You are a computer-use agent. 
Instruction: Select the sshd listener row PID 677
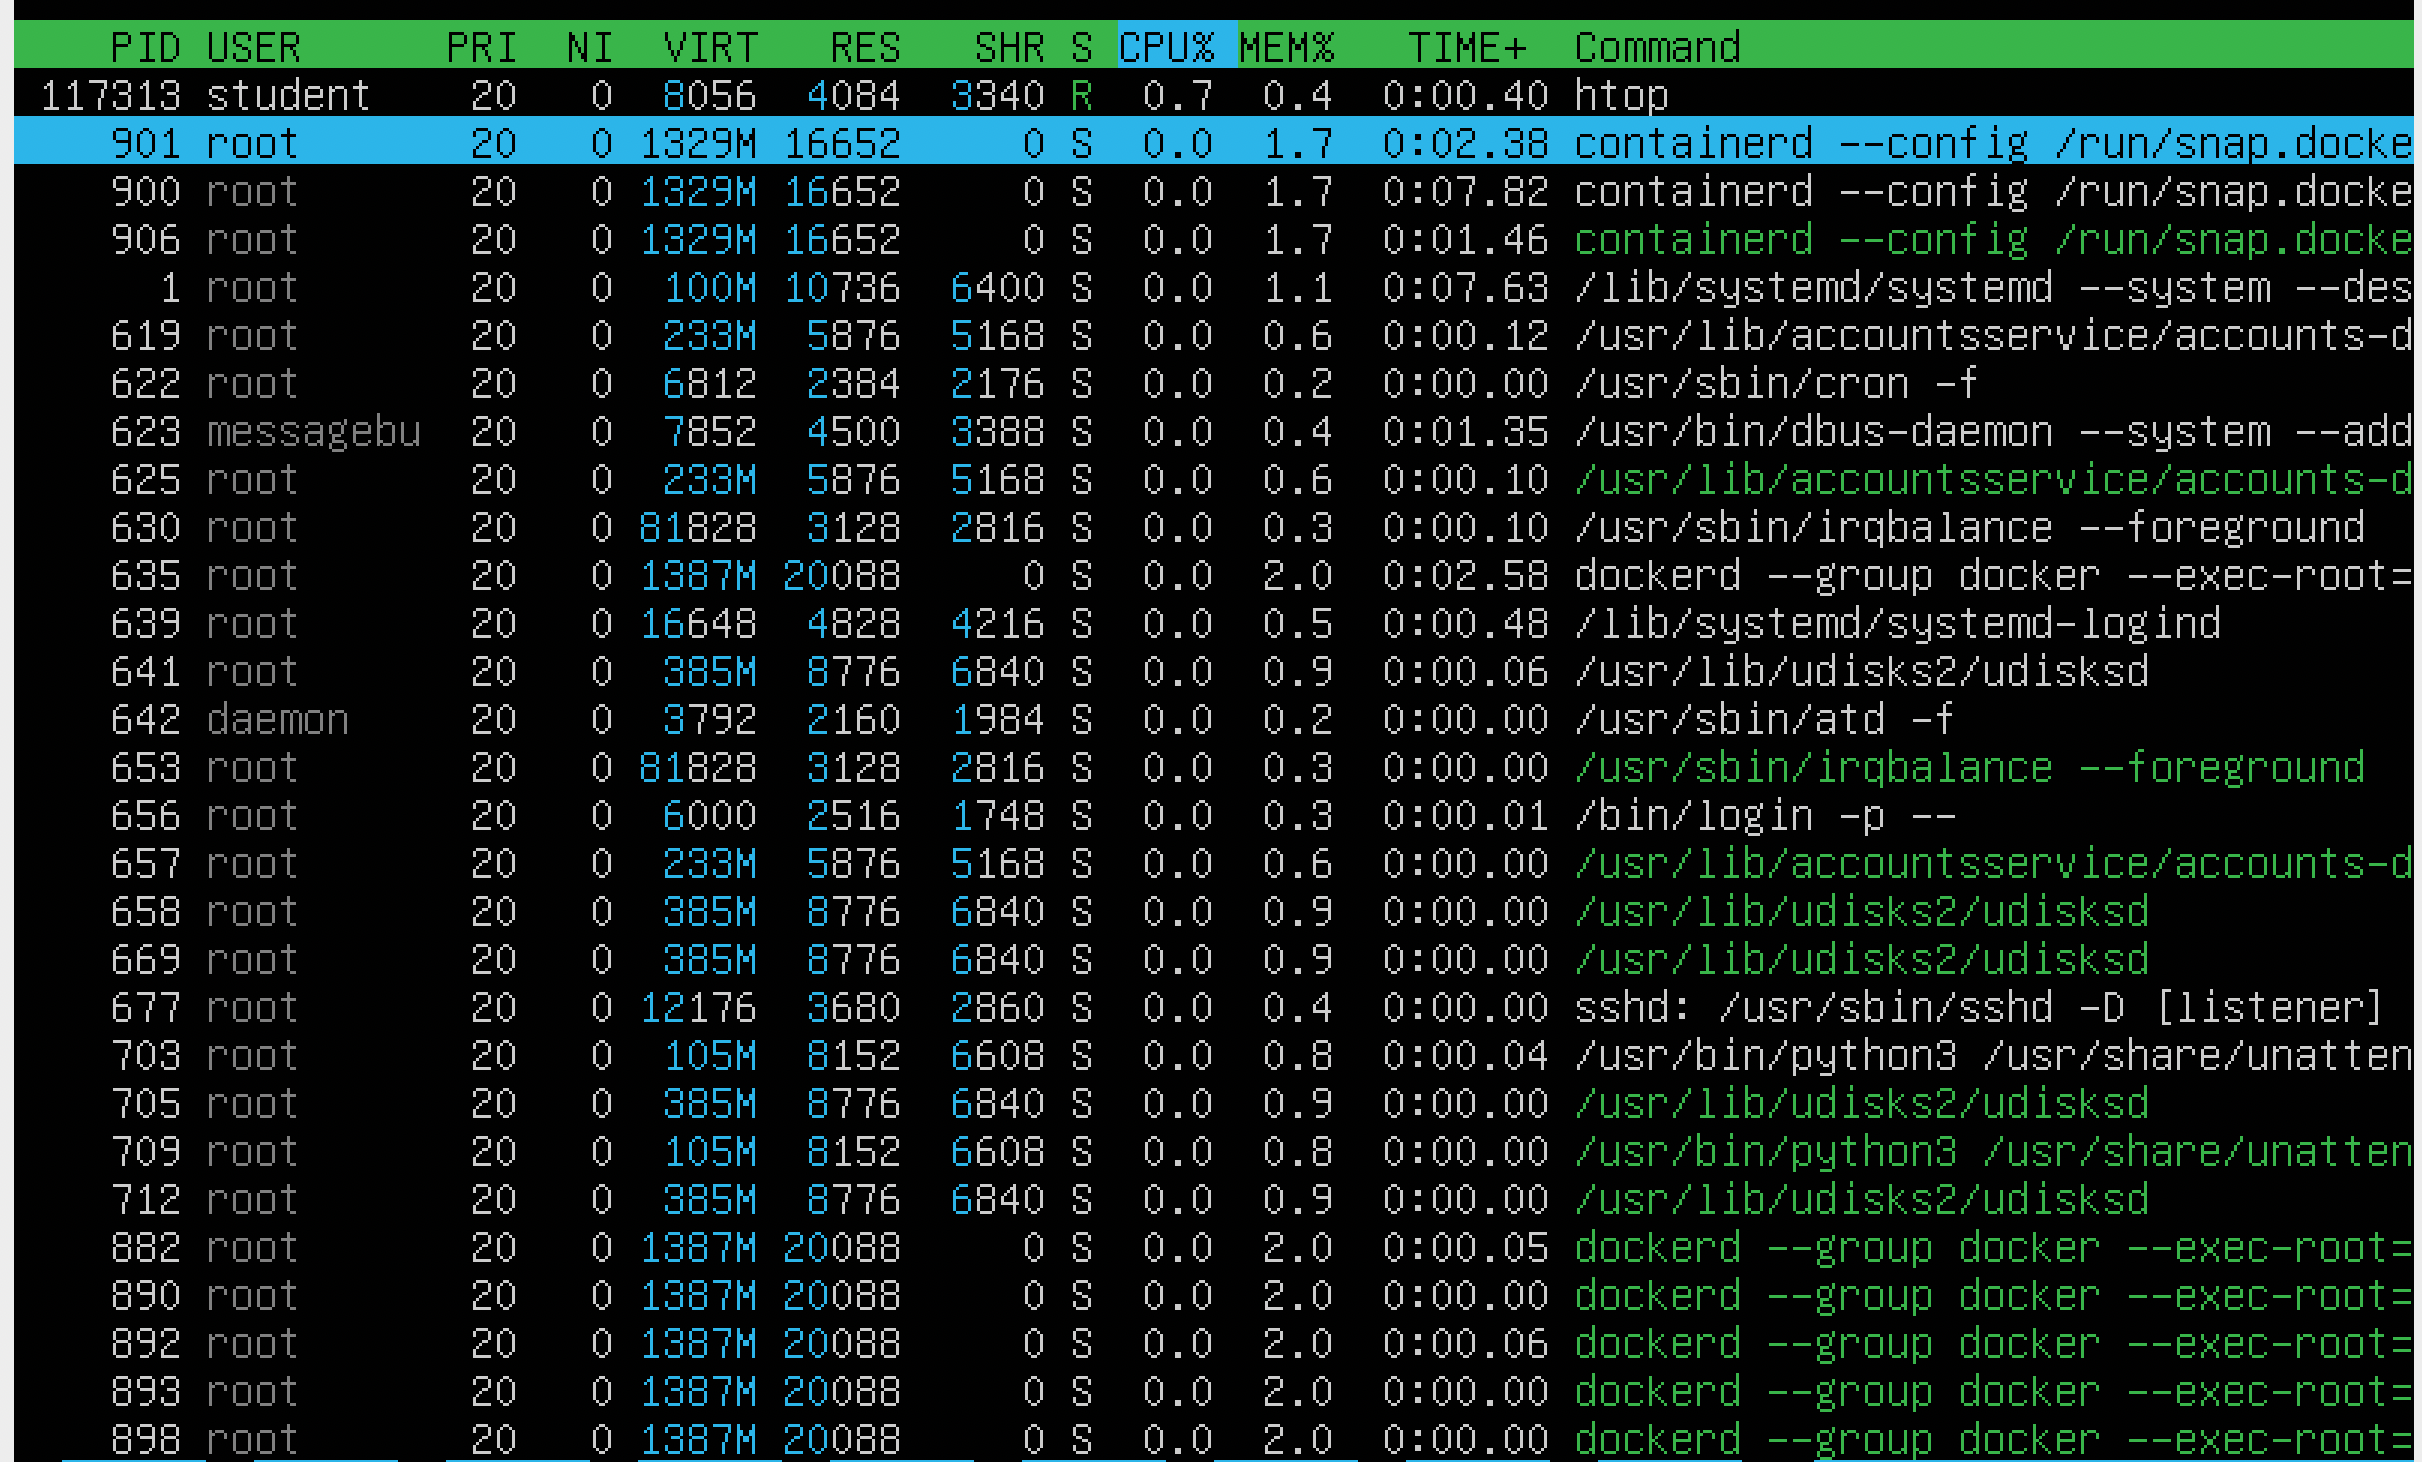coord(1214,1007)
